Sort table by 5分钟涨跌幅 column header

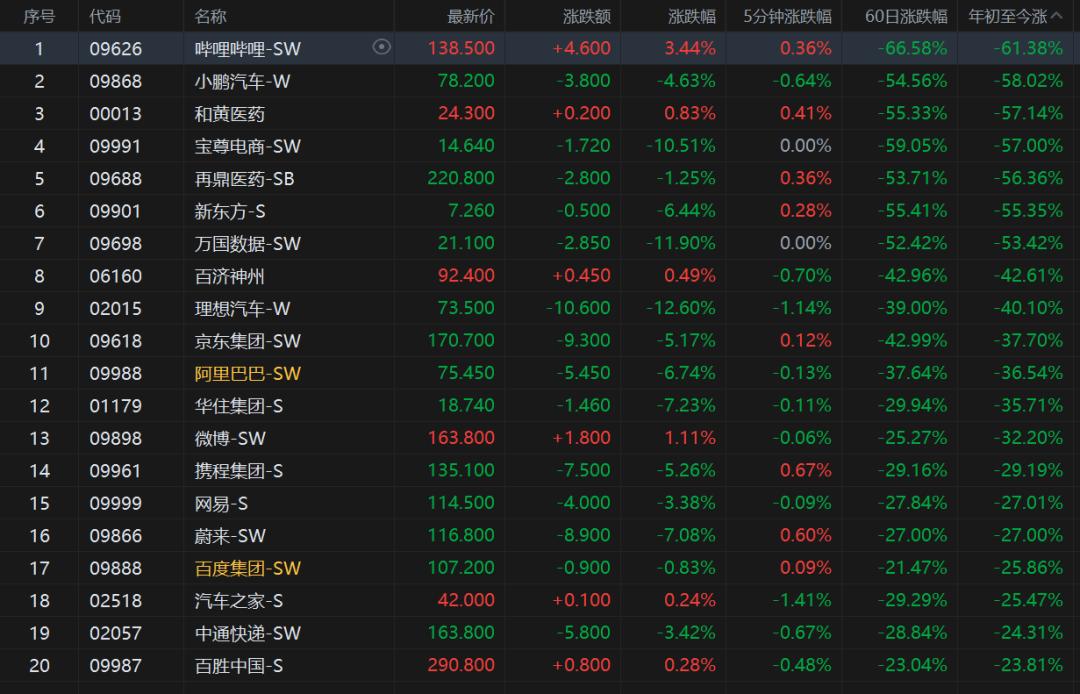788,16
